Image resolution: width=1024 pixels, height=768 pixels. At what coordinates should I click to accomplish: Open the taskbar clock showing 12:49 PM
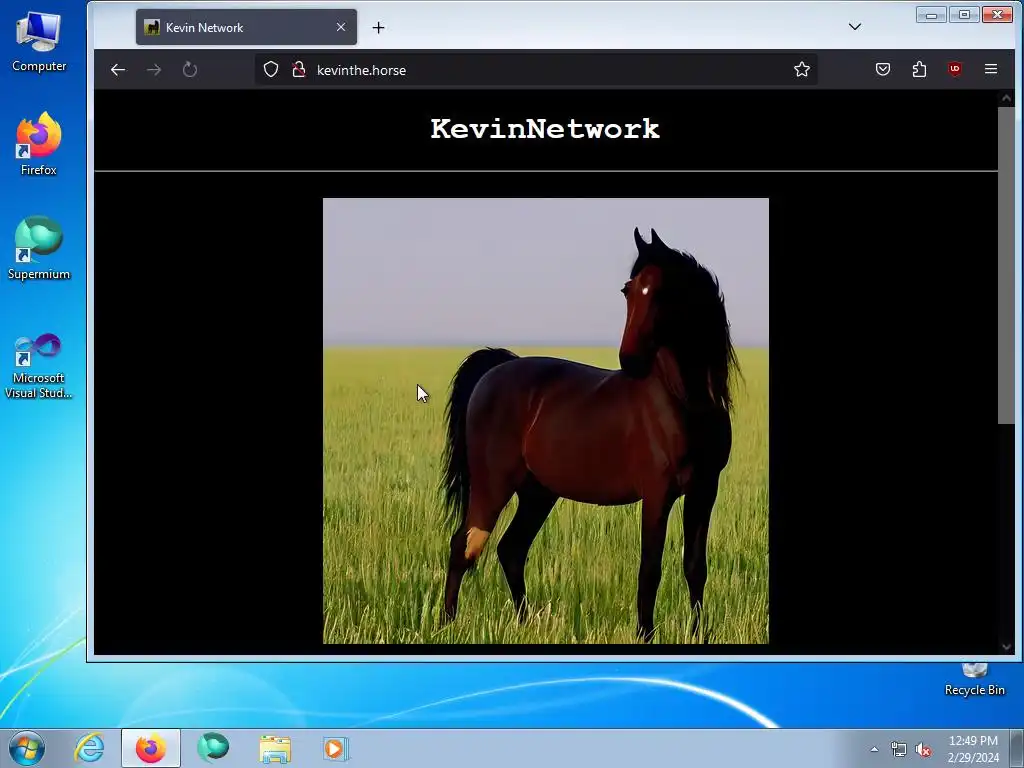pos(973,749)
